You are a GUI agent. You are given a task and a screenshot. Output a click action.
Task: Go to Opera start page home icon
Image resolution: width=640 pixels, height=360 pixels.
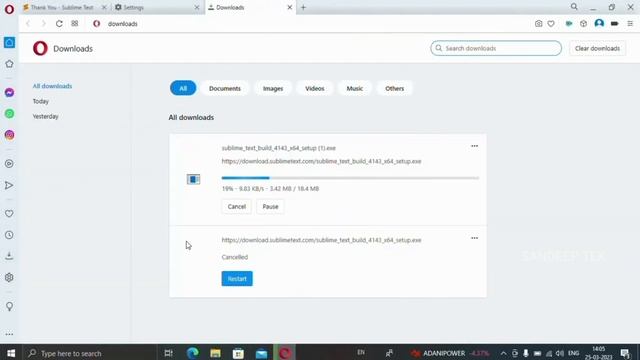click(x=9, y=42)
